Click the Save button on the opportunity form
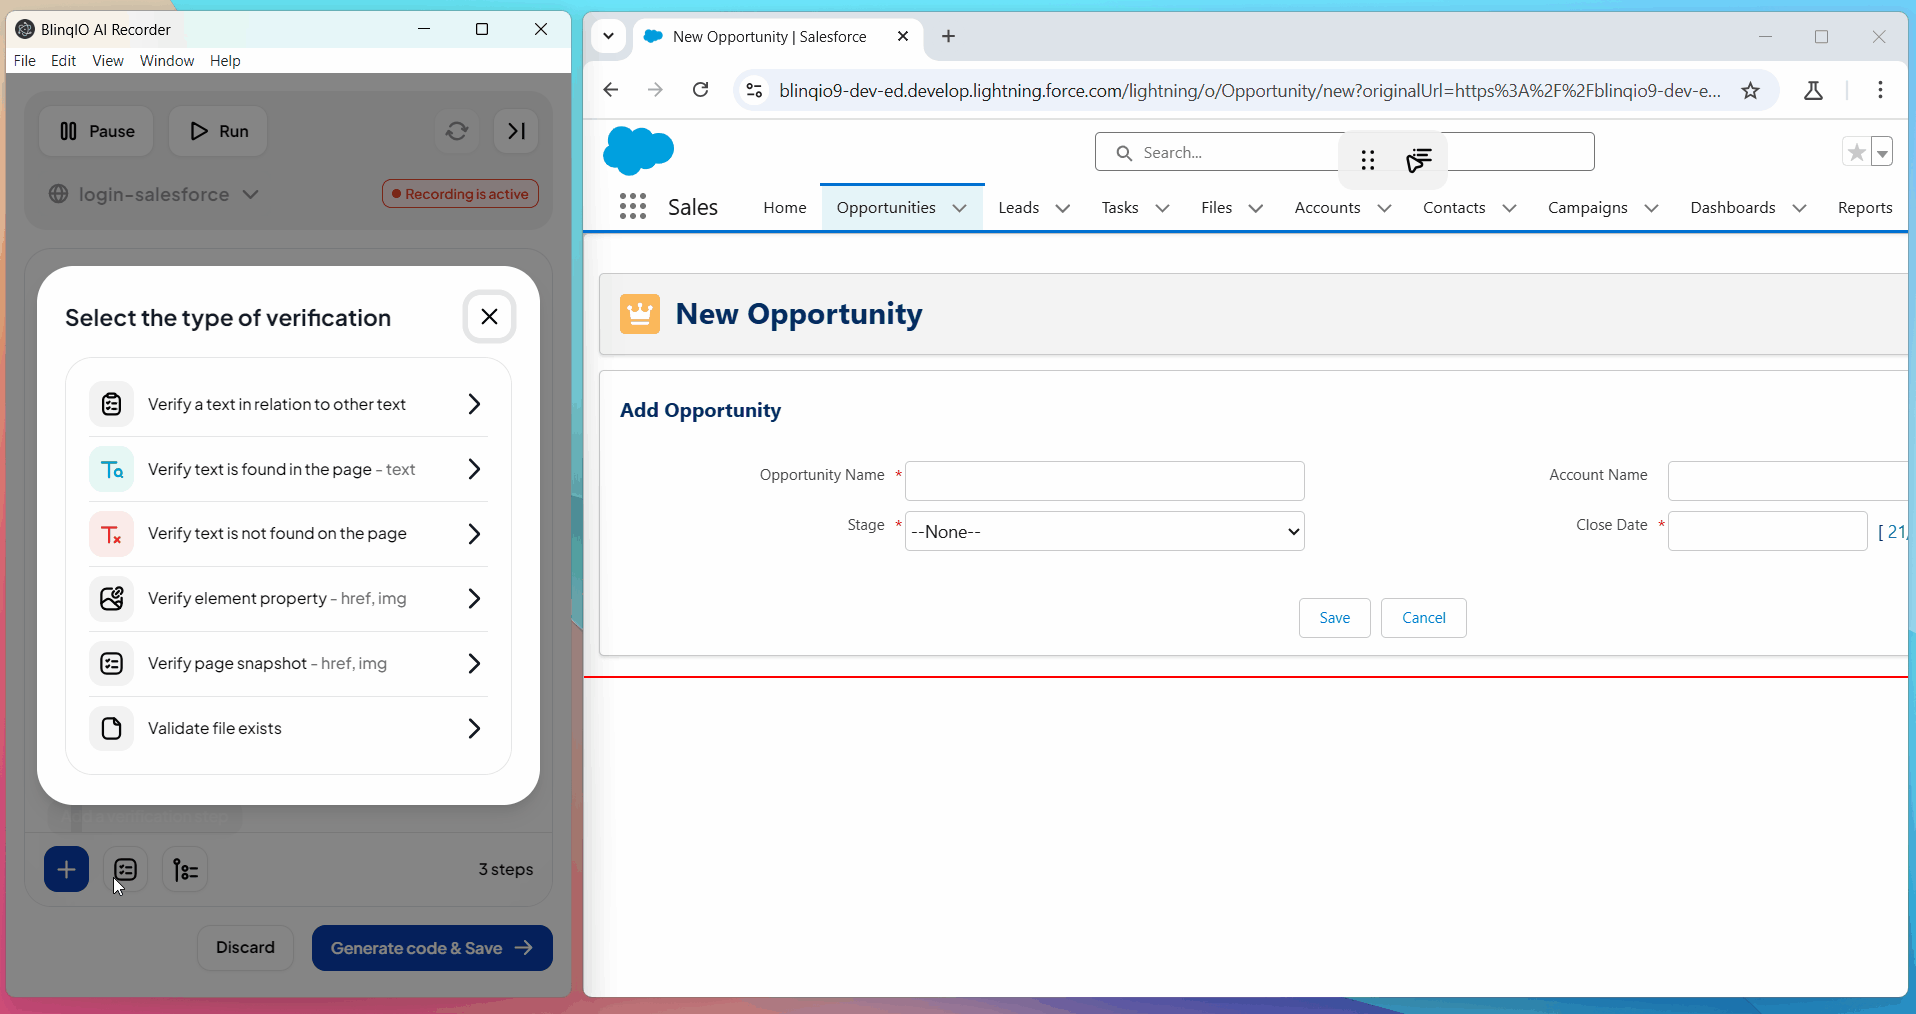 (x=1334, y=618)
